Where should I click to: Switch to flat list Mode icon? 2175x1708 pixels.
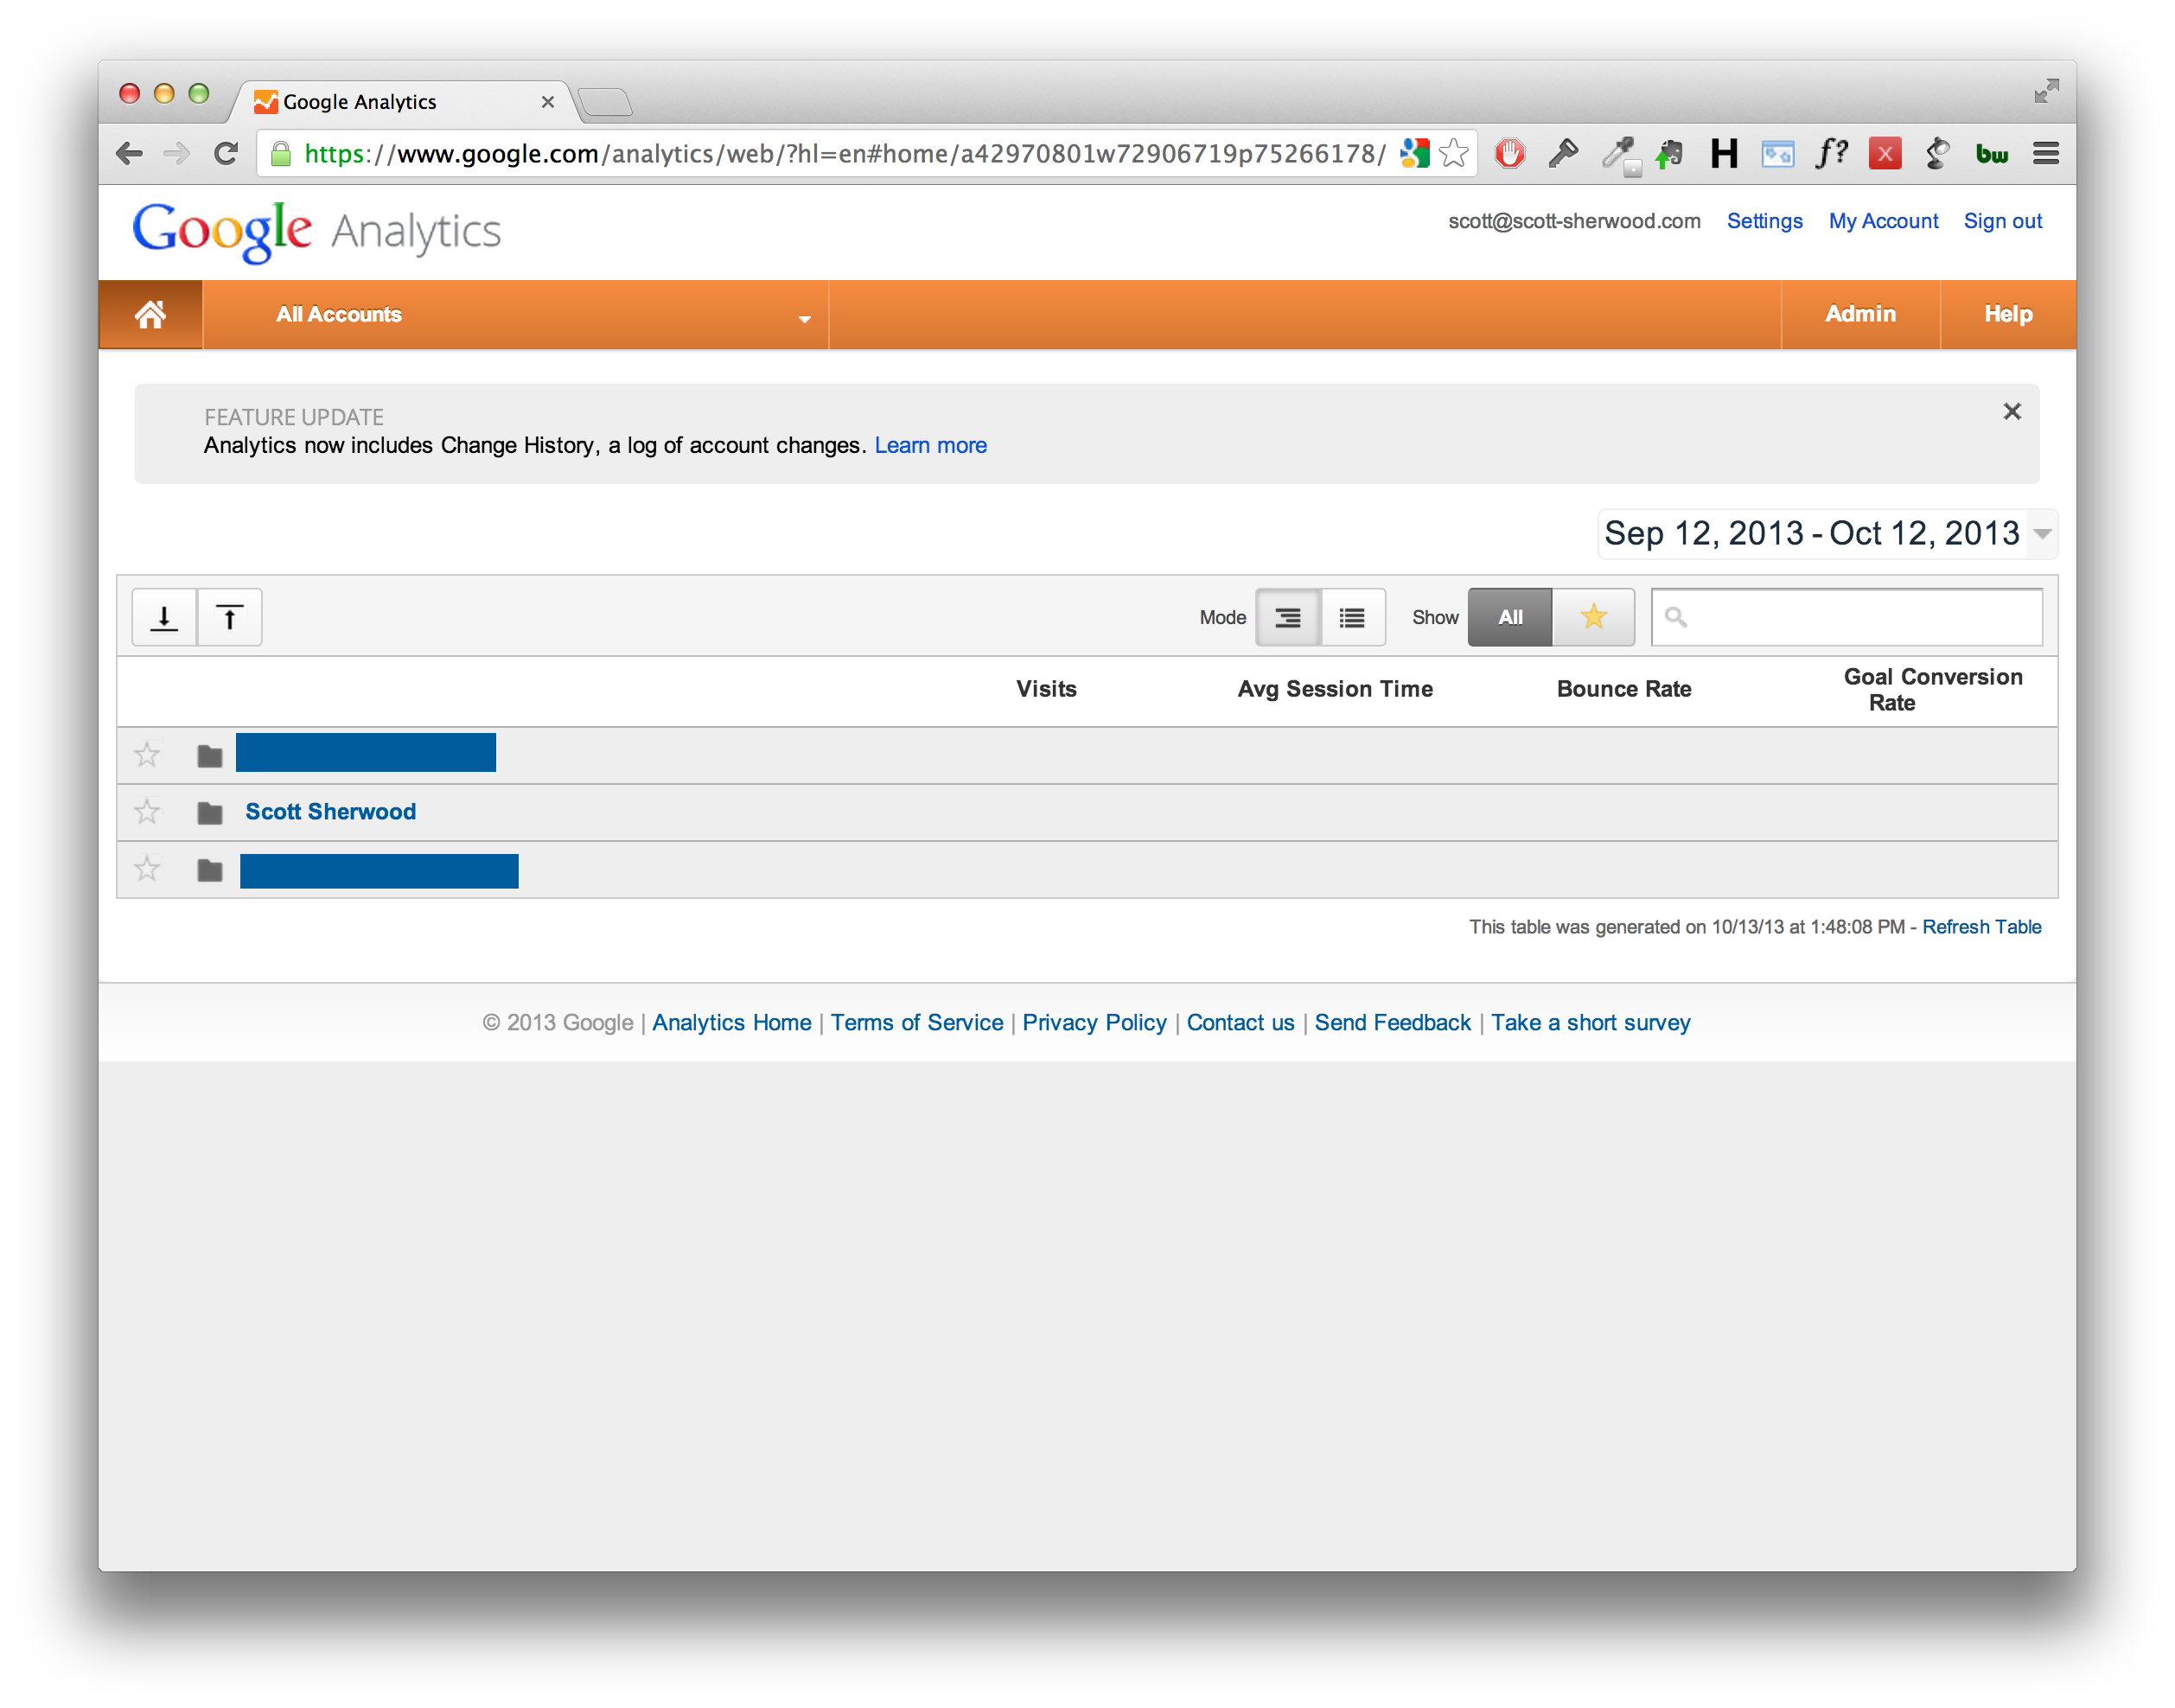pos(1352,617)
